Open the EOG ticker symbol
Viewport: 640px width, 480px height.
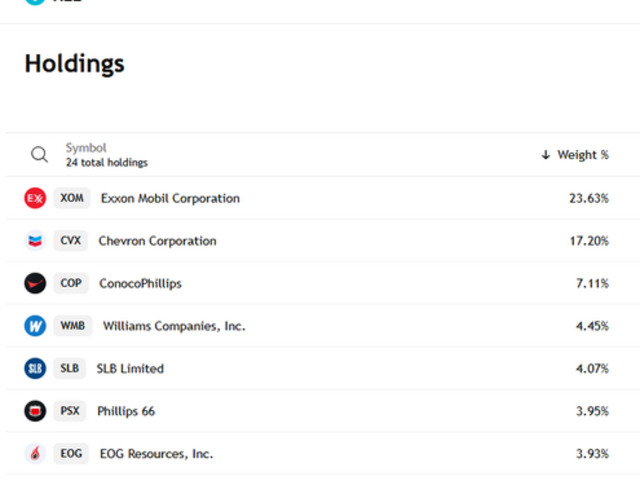tap(71, 454)
